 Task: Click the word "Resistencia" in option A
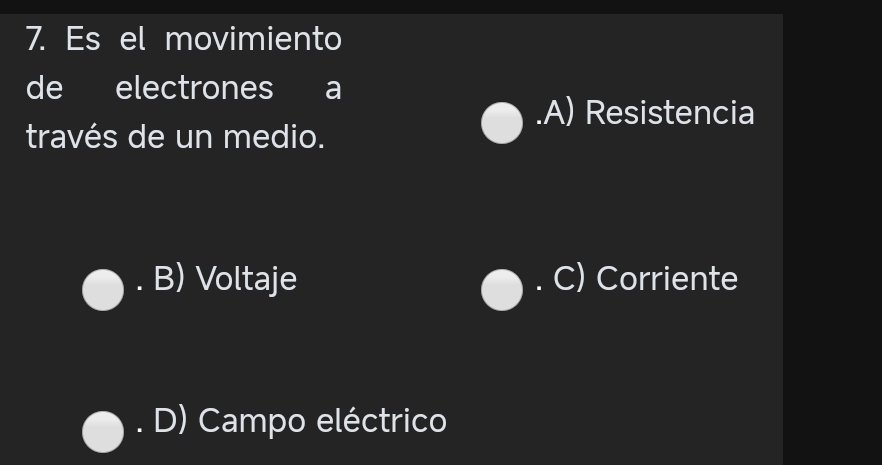[x=669, y=113]
